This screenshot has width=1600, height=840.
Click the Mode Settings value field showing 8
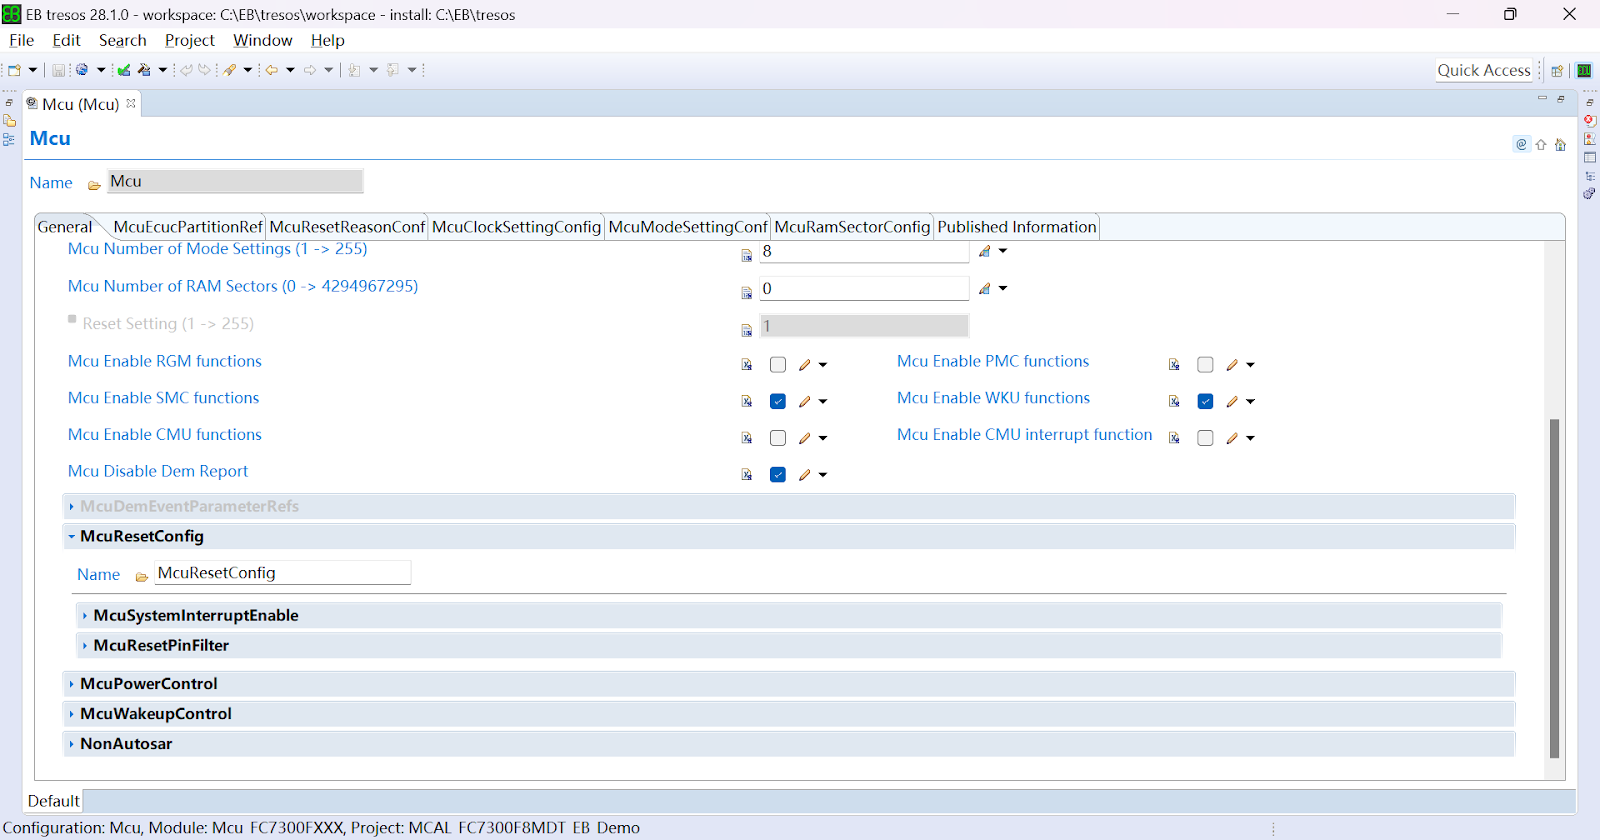coord(864,252)
